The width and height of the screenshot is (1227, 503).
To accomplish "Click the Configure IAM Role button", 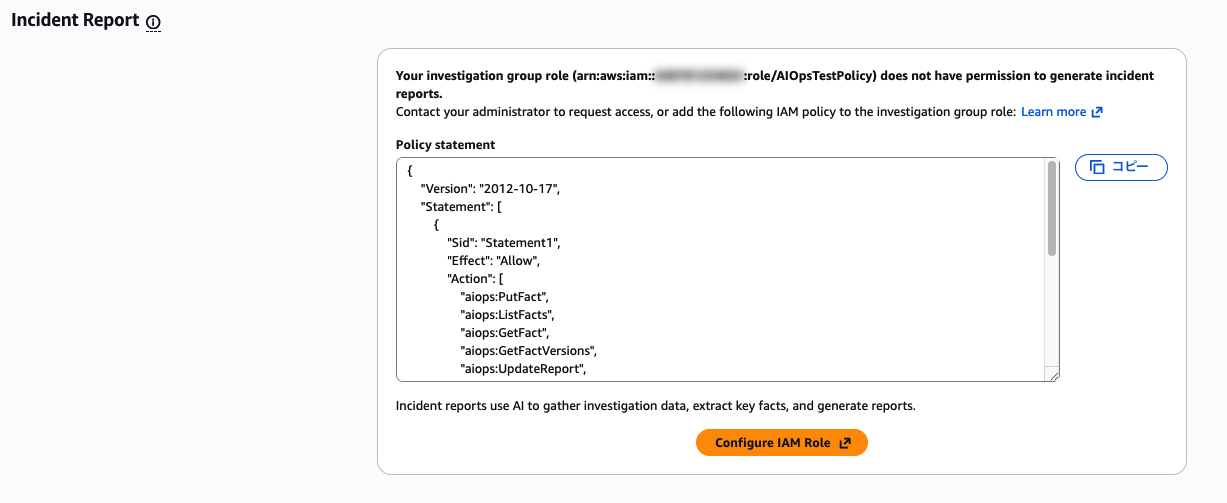I will (782, 443).
